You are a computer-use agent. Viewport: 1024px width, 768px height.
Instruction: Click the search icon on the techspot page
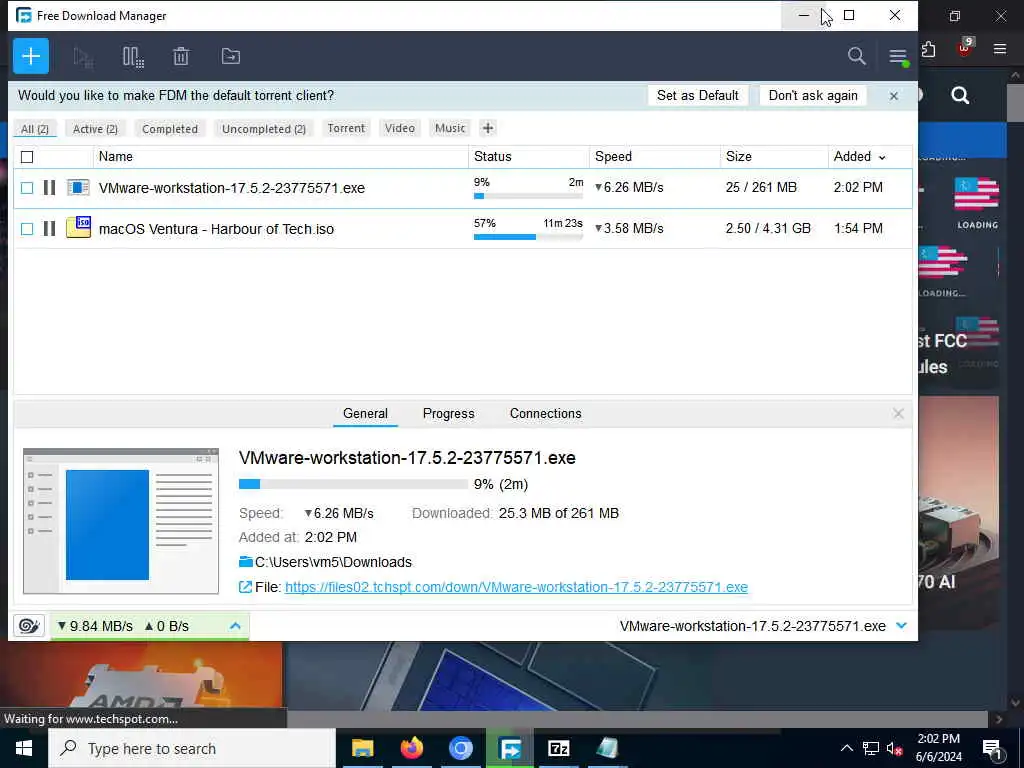tap(960, 96)
